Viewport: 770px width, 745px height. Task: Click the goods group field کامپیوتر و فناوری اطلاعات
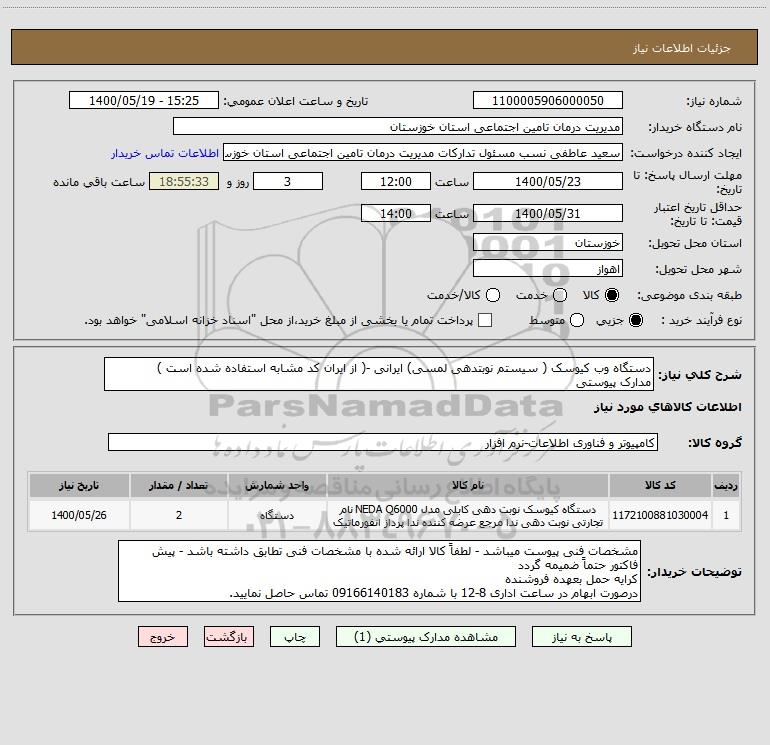(x=383, y=442)
